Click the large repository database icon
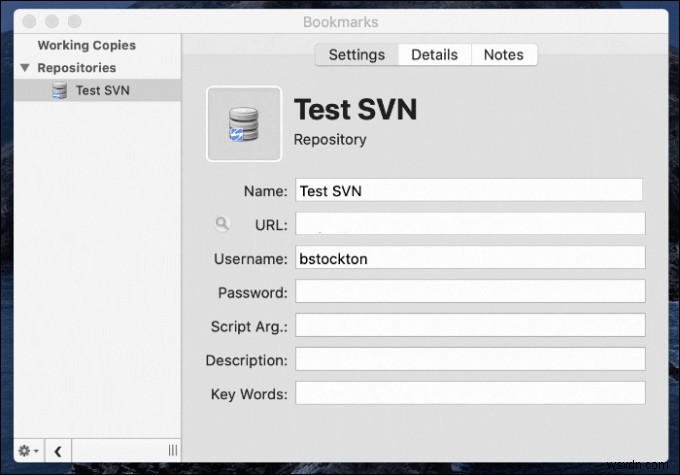680x475 pixels. (244, 123)
